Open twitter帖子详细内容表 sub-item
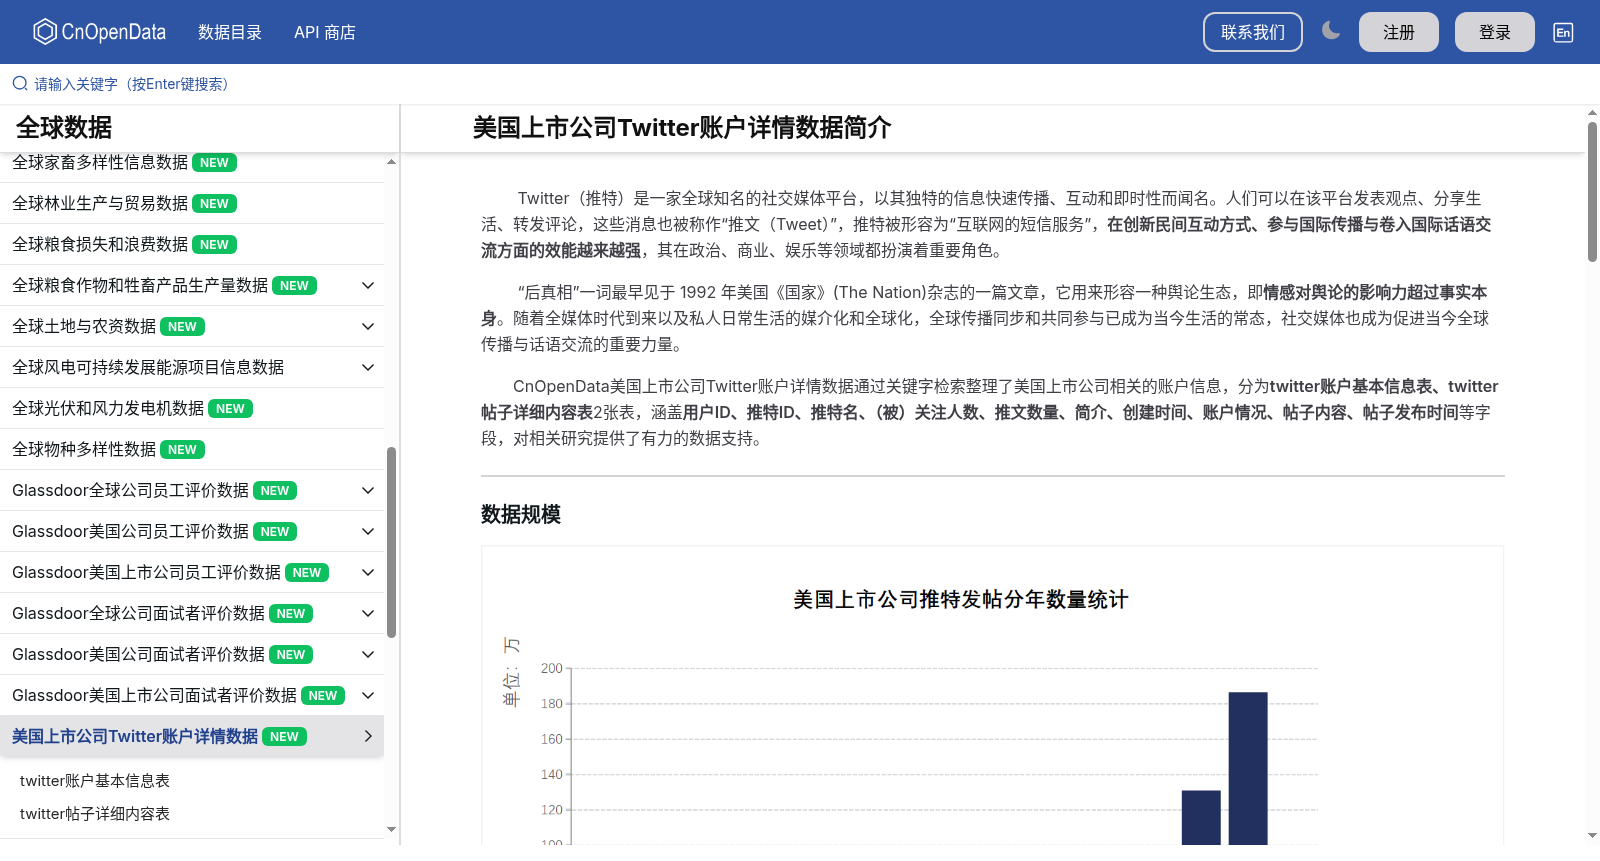1600x861 pixels. point(95,813)
